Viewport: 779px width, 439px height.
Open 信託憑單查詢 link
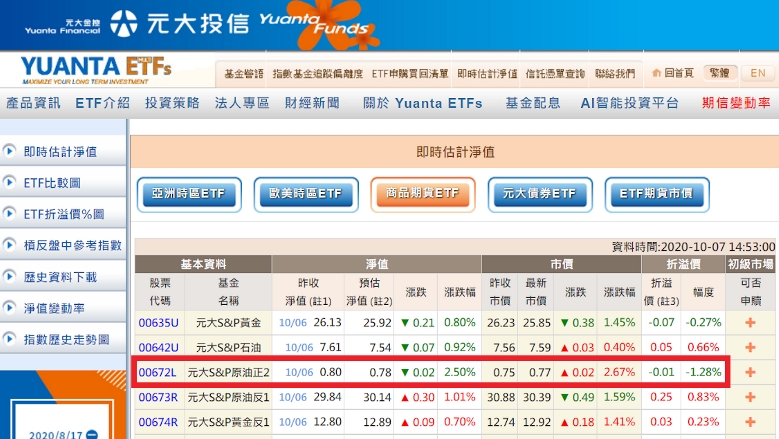click(555, 73)
